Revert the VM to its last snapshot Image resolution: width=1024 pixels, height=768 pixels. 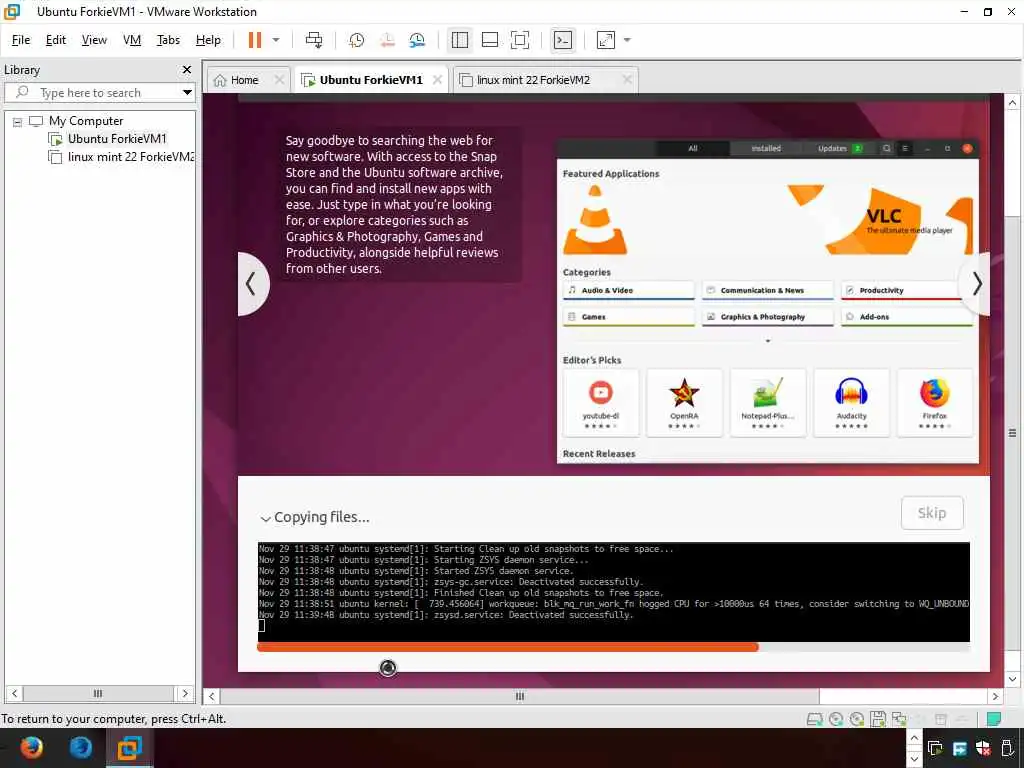387,40
